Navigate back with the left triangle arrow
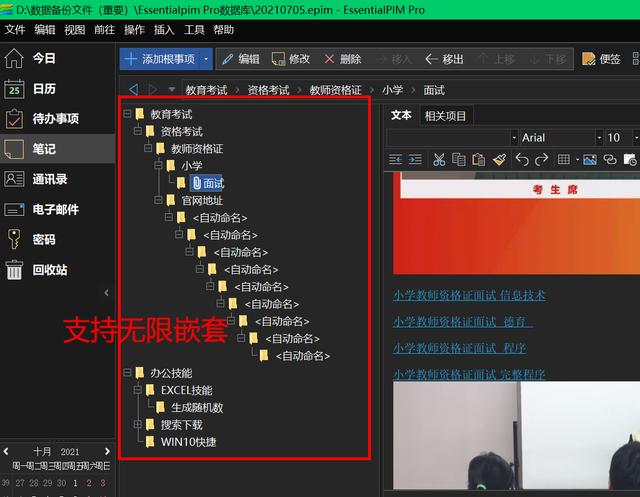Image resolution: width=640 pixels, height=497 pixels. [133, 89]
